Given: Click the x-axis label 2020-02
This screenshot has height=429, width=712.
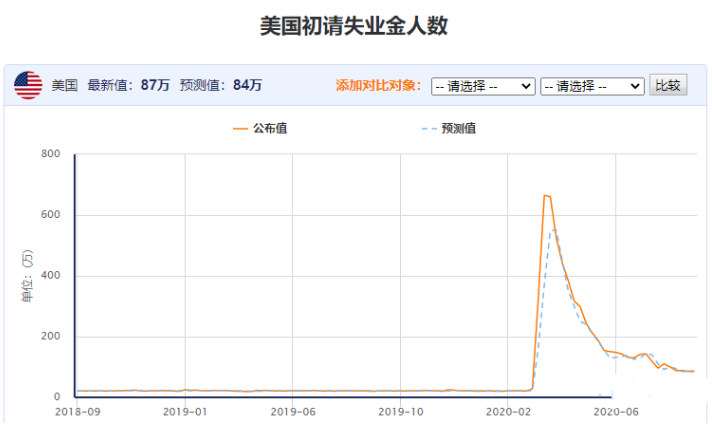Looking at the screenshot, I should tap(508, 412).
